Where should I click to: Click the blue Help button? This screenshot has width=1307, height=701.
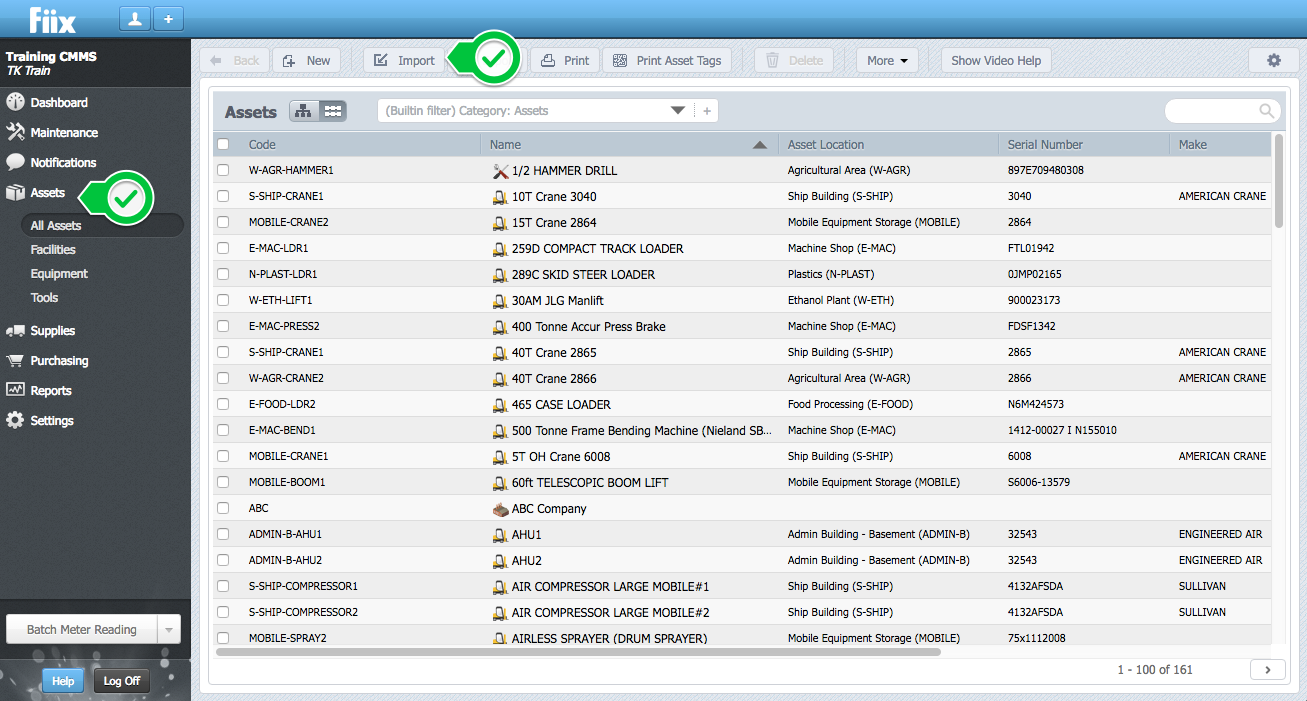click(x=63, y=681)
